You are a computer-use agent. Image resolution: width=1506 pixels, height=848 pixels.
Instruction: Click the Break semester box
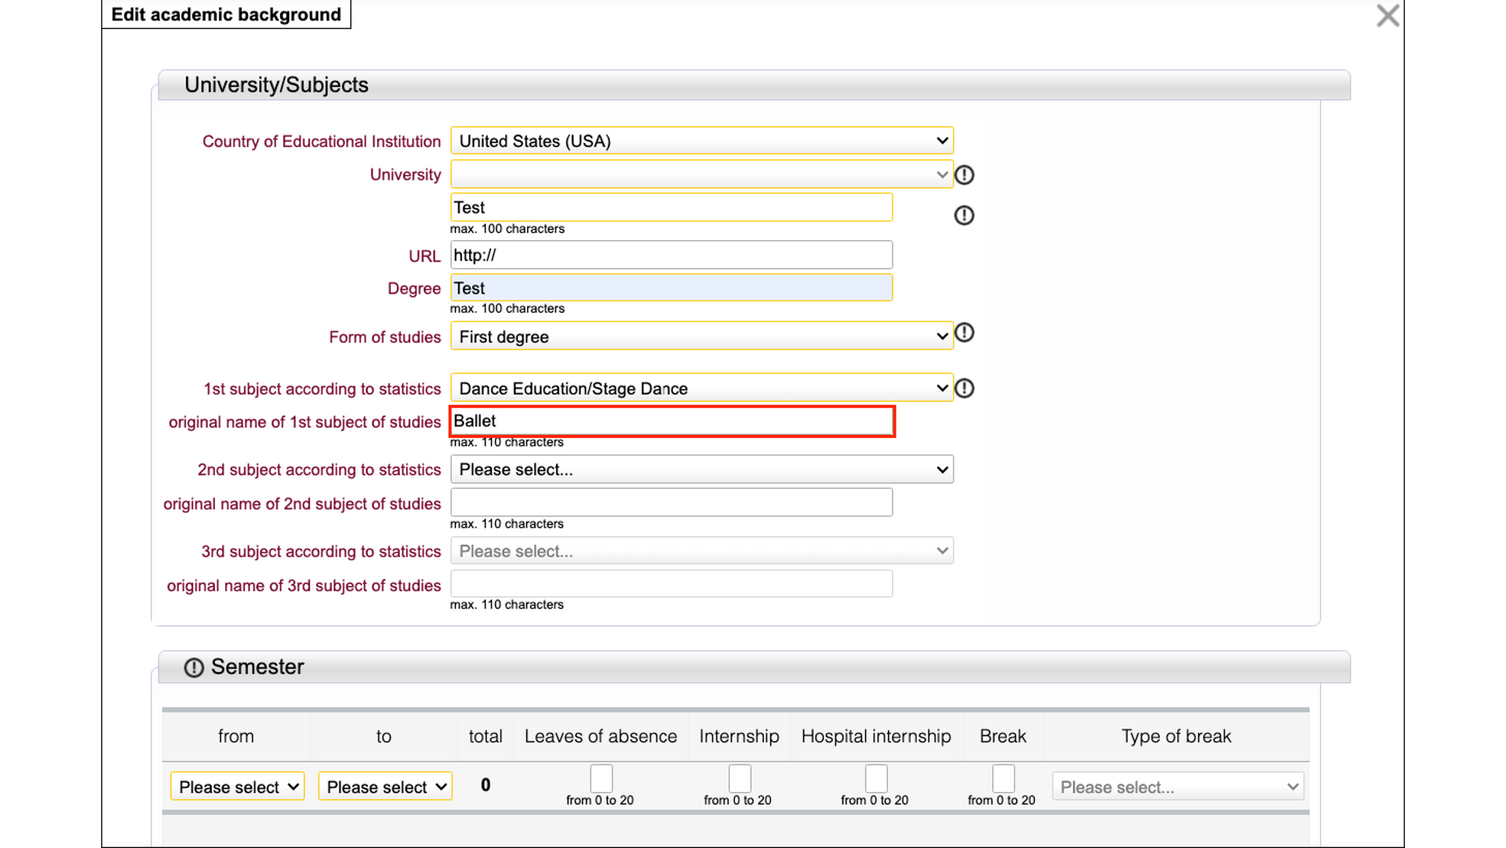[x=1003, y=778]
